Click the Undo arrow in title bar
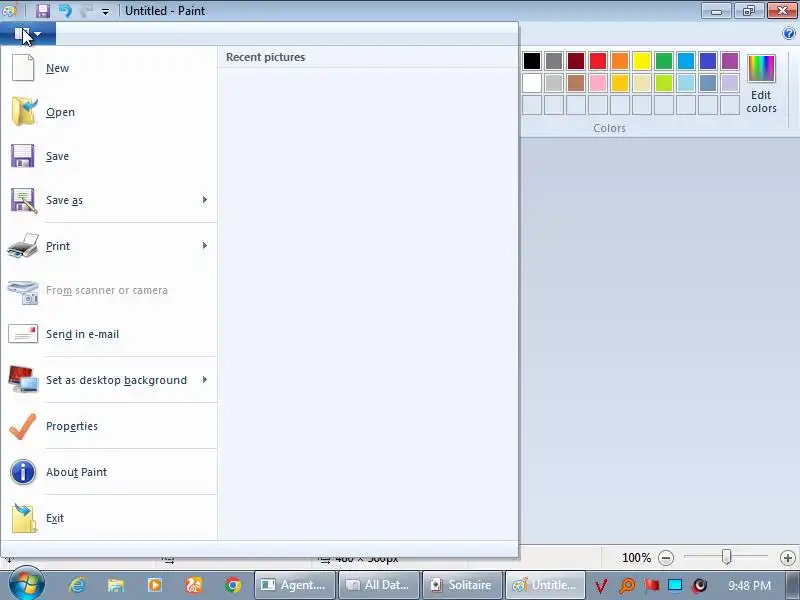 pyautogui.click(x=65, y=11)
